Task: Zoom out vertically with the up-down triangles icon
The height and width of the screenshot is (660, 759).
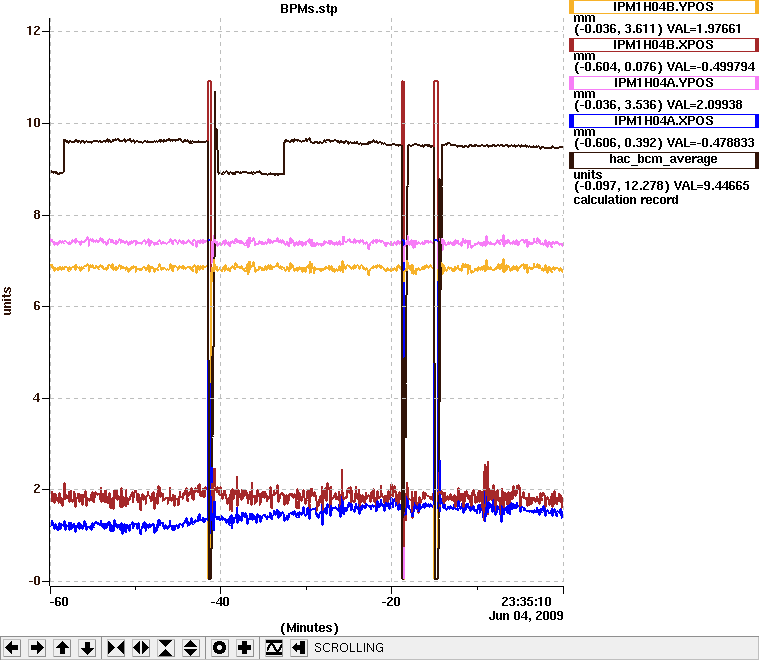Action: (x=191, y=647)
